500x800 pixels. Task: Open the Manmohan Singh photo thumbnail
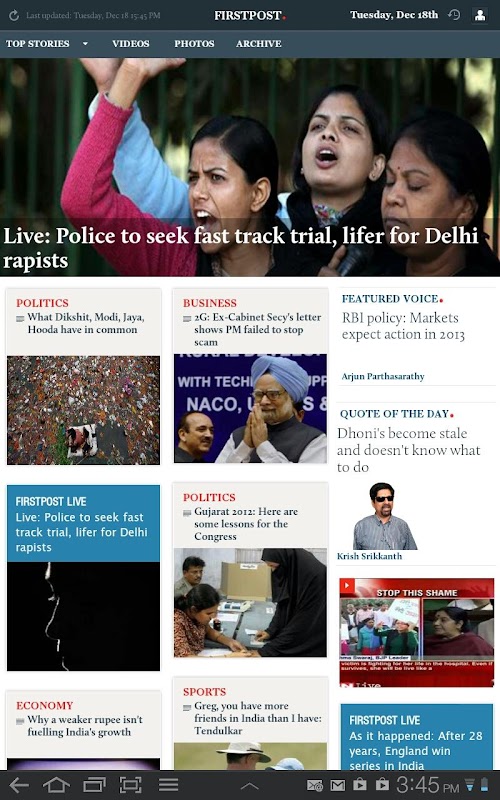[x=250, y=409]
